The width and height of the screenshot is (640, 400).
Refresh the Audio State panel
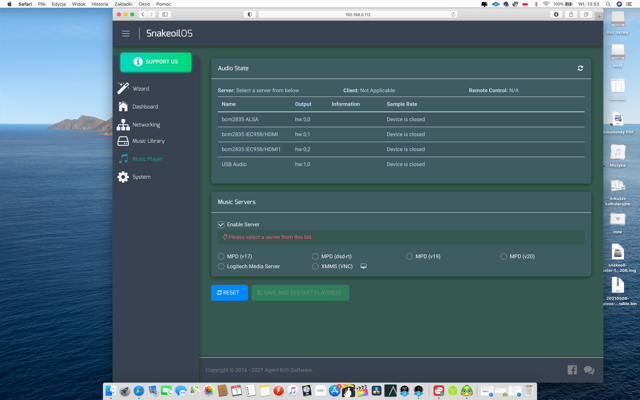click(x=580, y=68)
